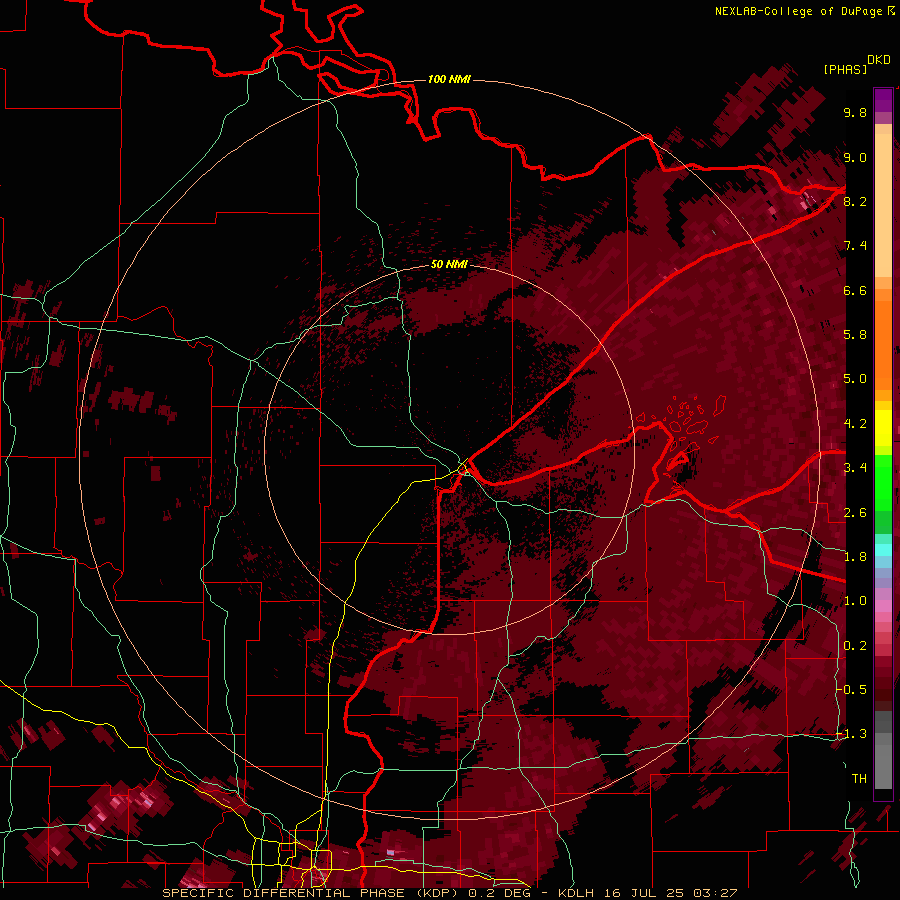
Task: Click the 3.4 scale value
Action: 855,468
